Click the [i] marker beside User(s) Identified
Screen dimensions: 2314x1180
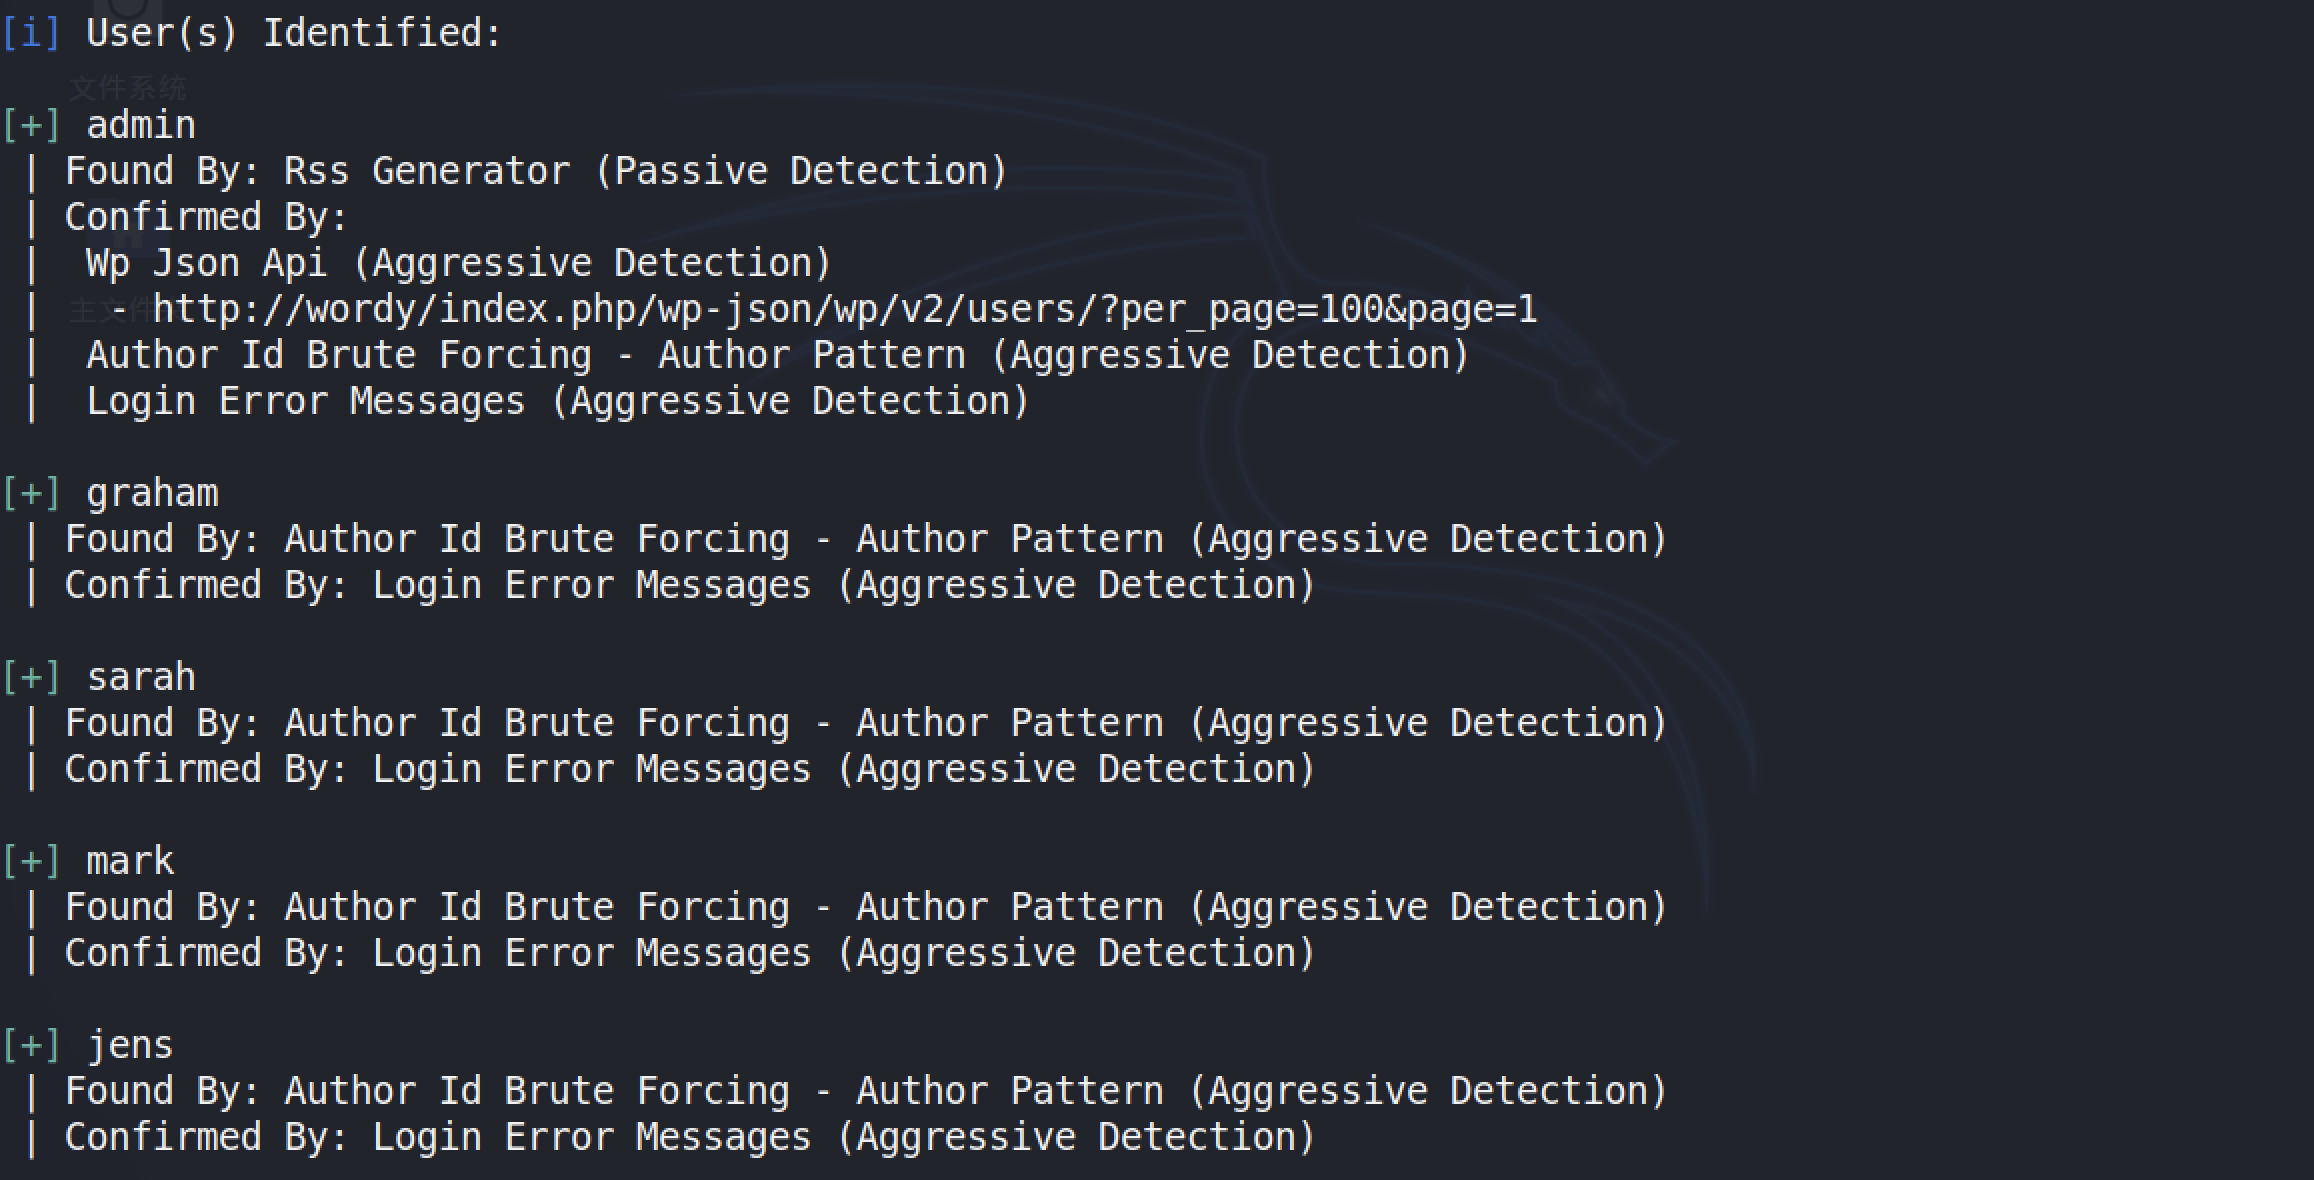click(31, 33)
